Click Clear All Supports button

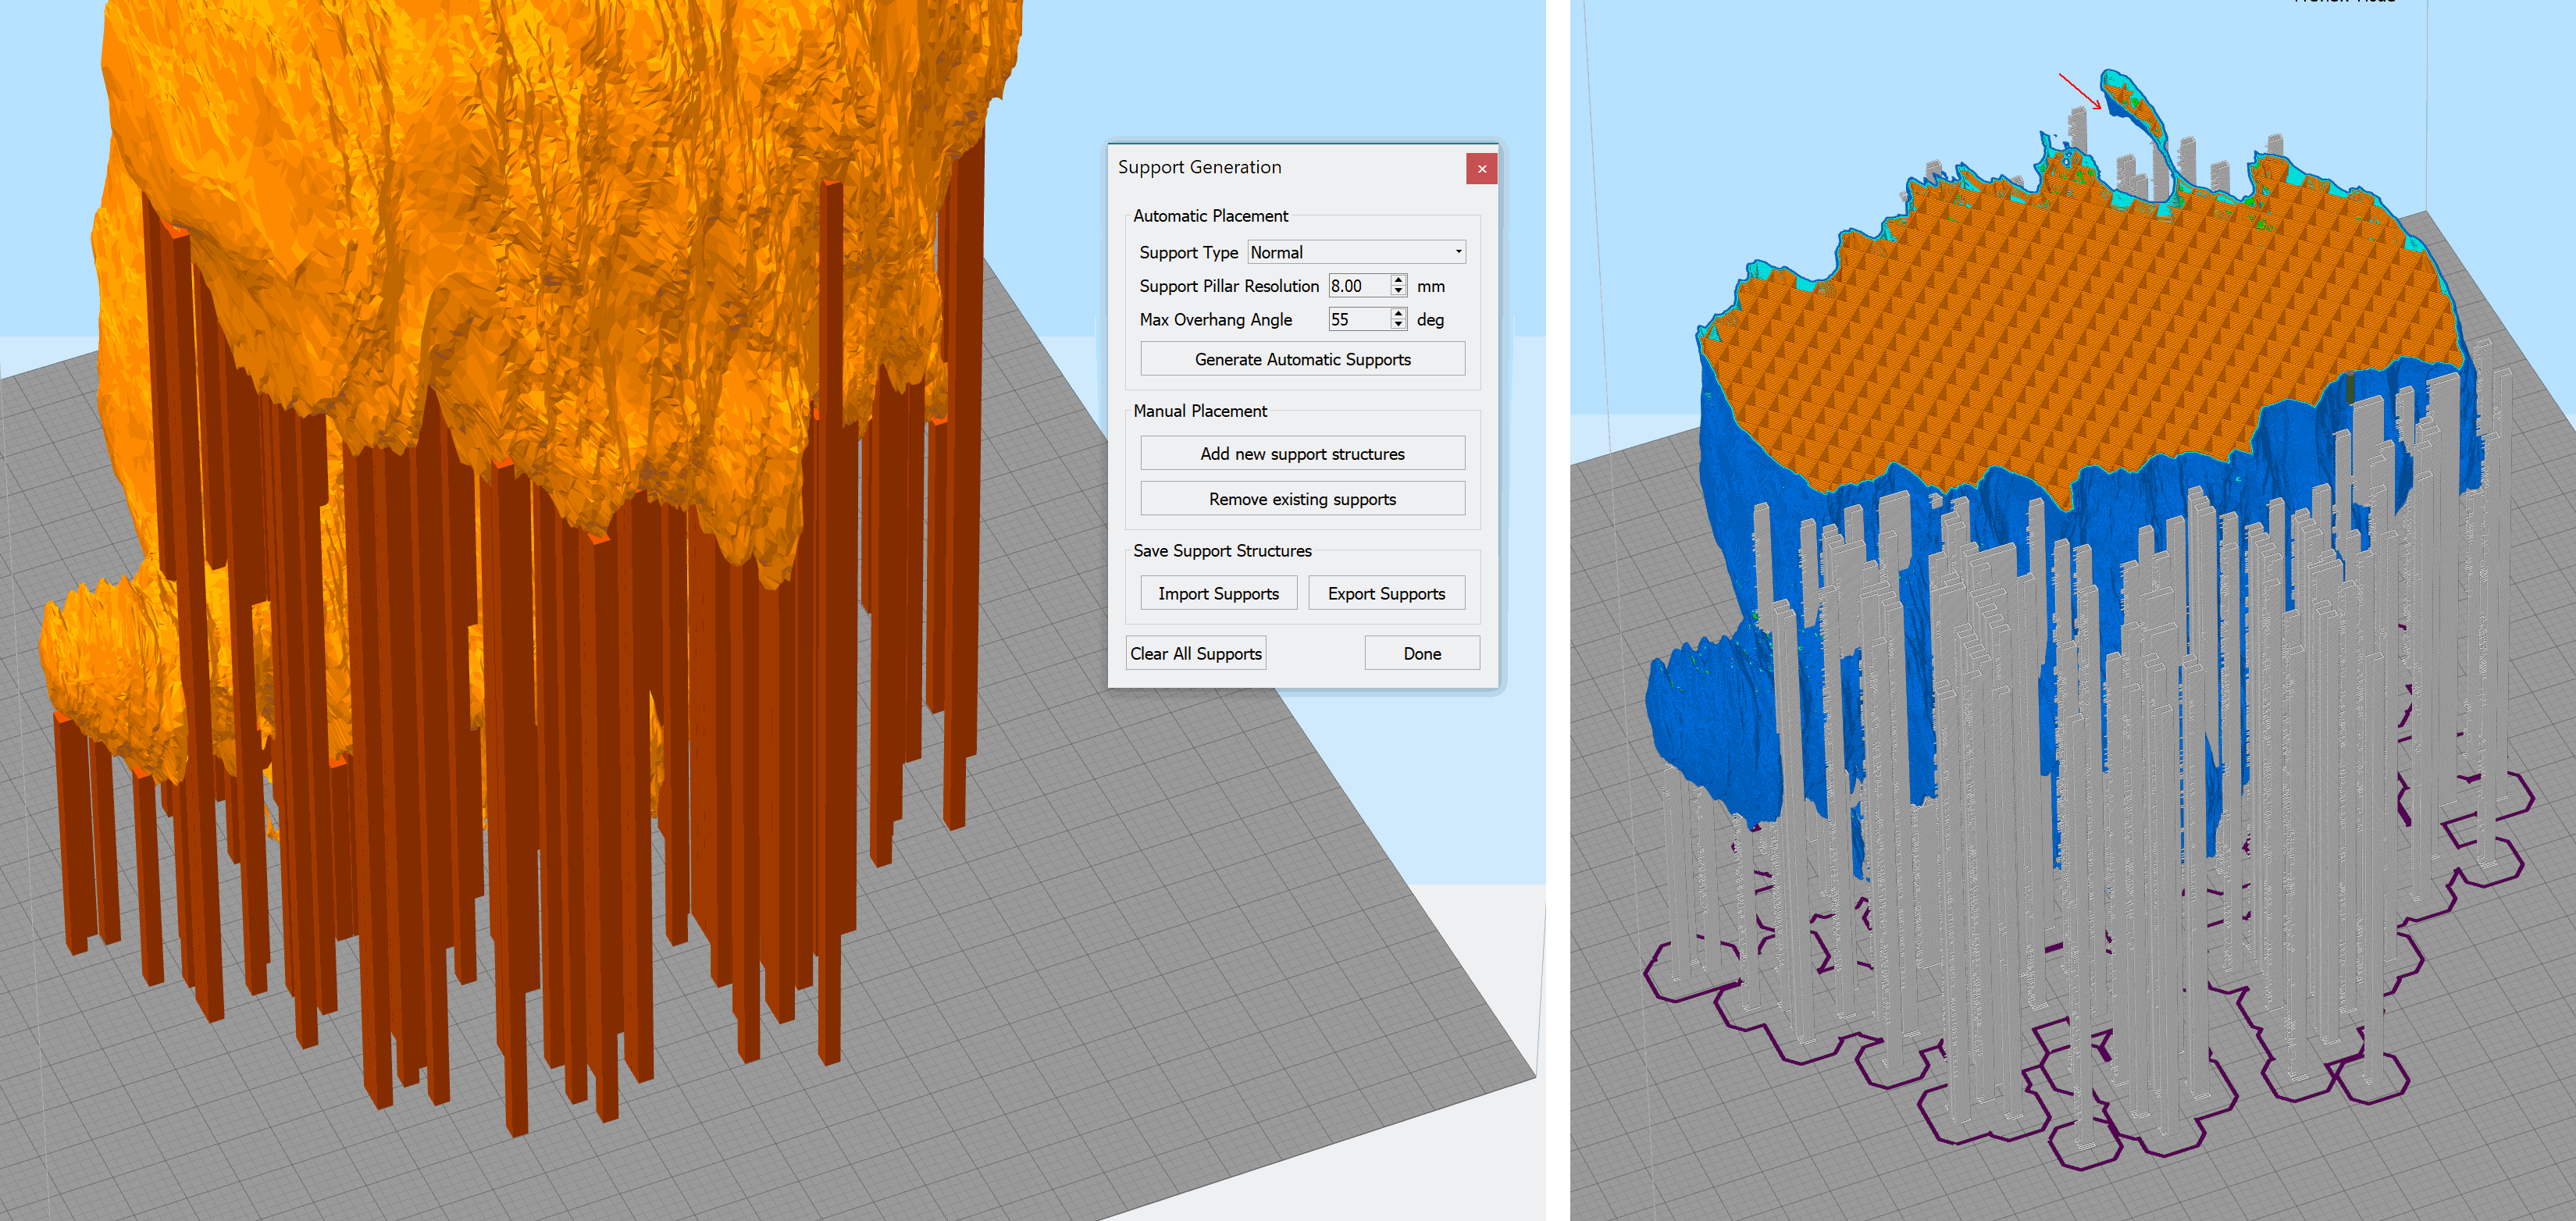point(1196,653)
